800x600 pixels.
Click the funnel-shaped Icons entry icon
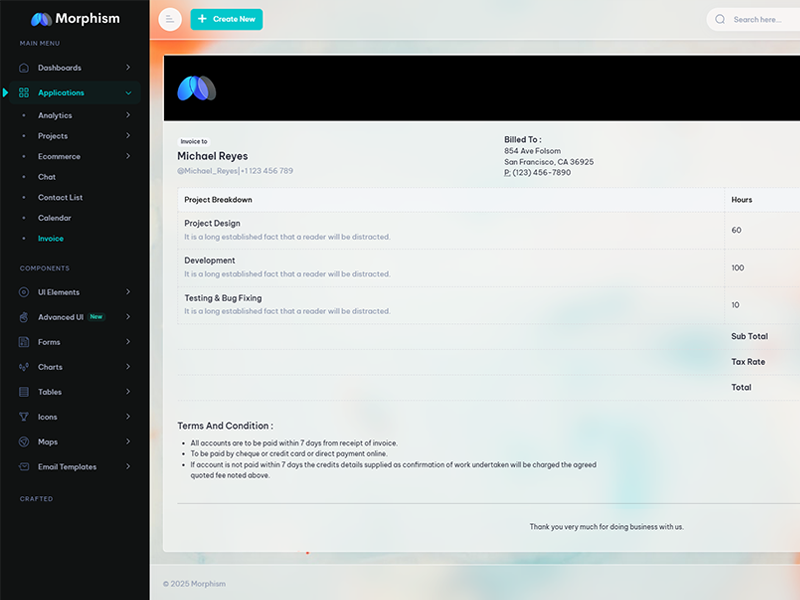[23, 417]
